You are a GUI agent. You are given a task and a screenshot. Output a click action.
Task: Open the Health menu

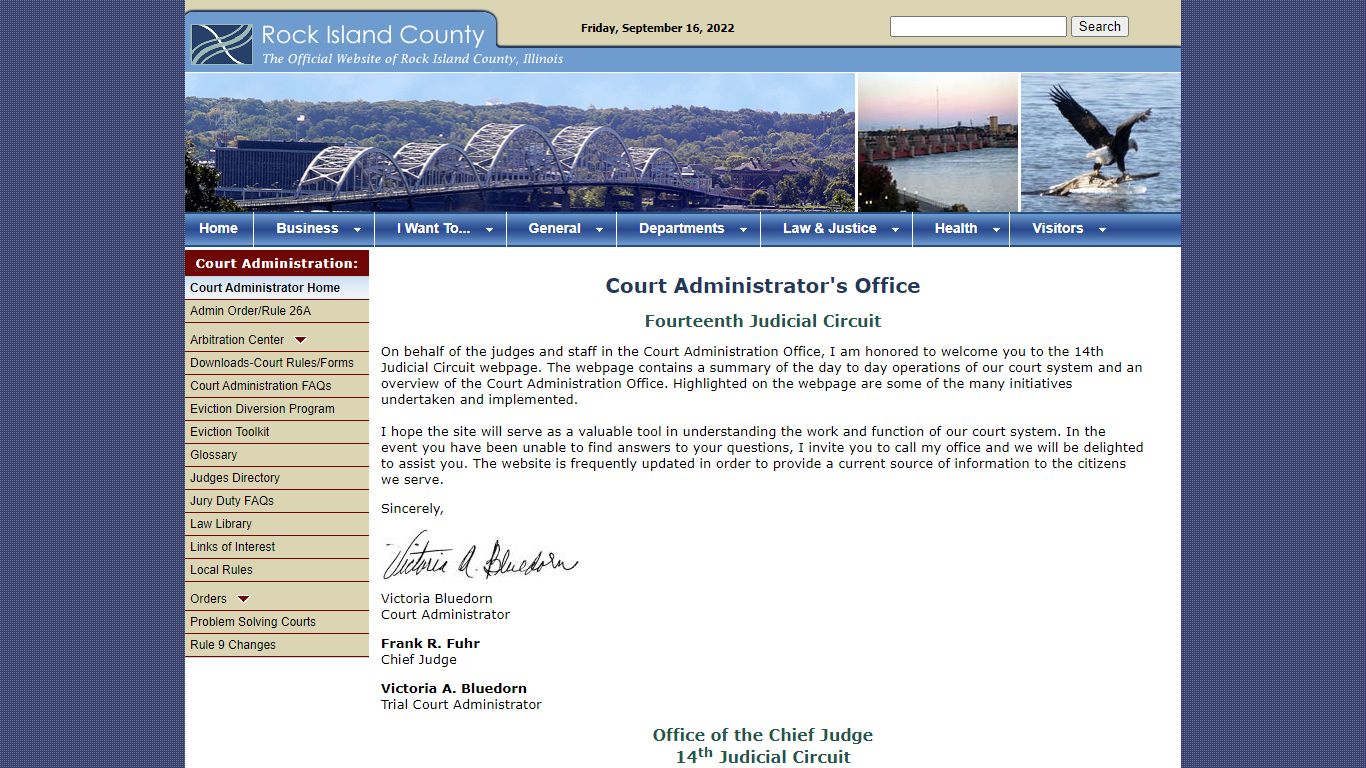click(x=955, y=229)
